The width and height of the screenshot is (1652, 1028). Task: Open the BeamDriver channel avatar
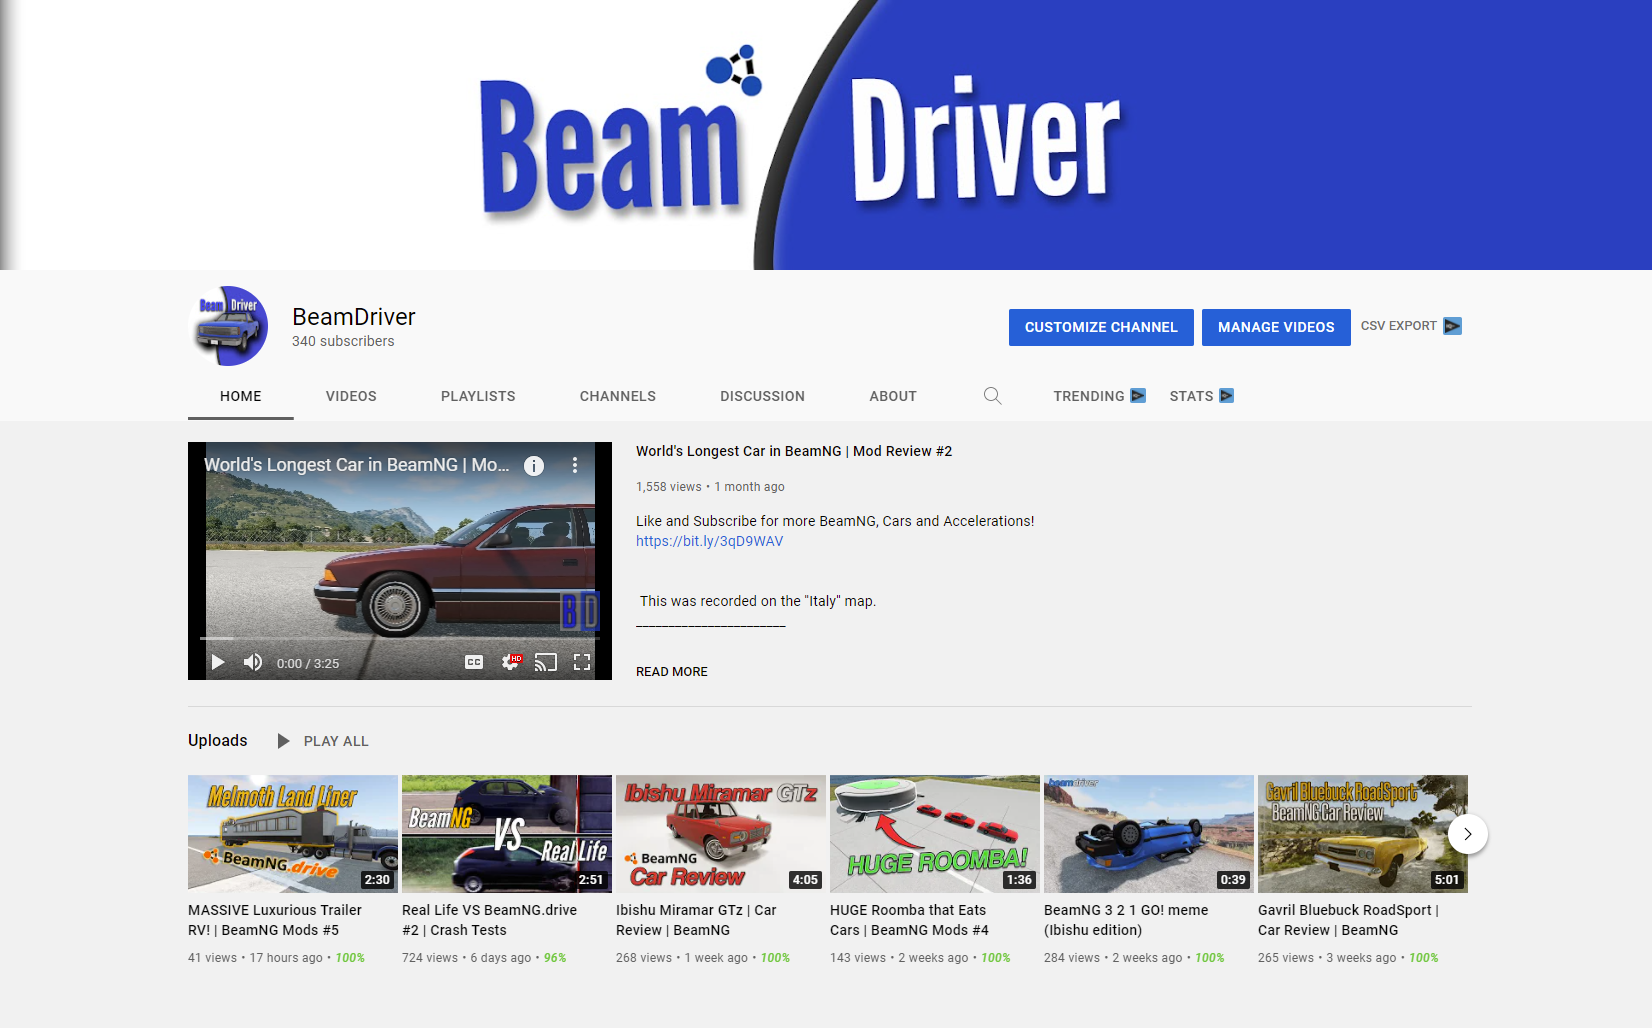tap(228, 326)
